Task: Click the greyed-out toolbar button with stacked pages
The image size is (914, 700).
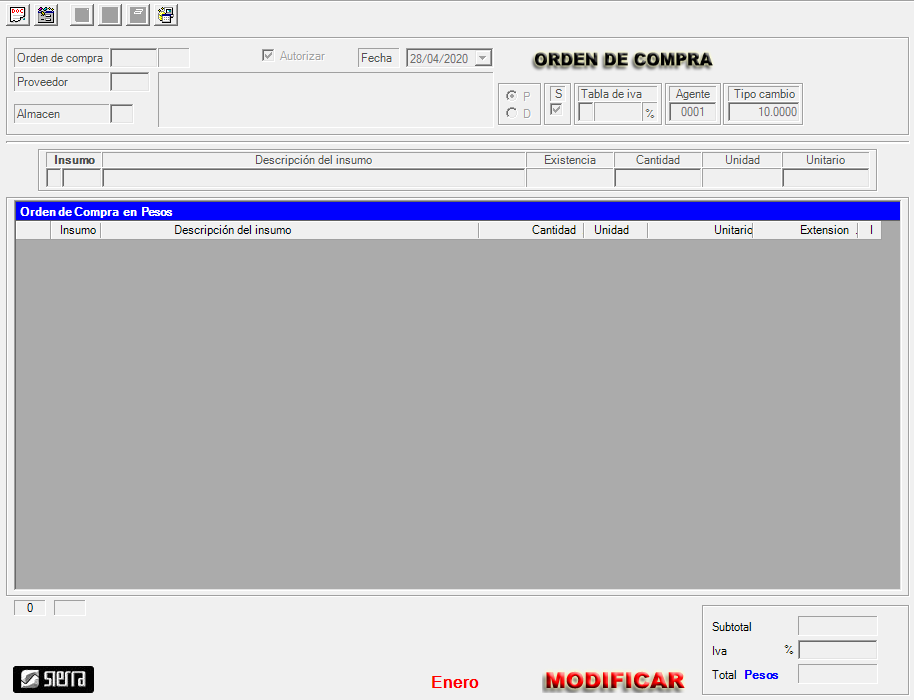Action: [x=138, y=15]
